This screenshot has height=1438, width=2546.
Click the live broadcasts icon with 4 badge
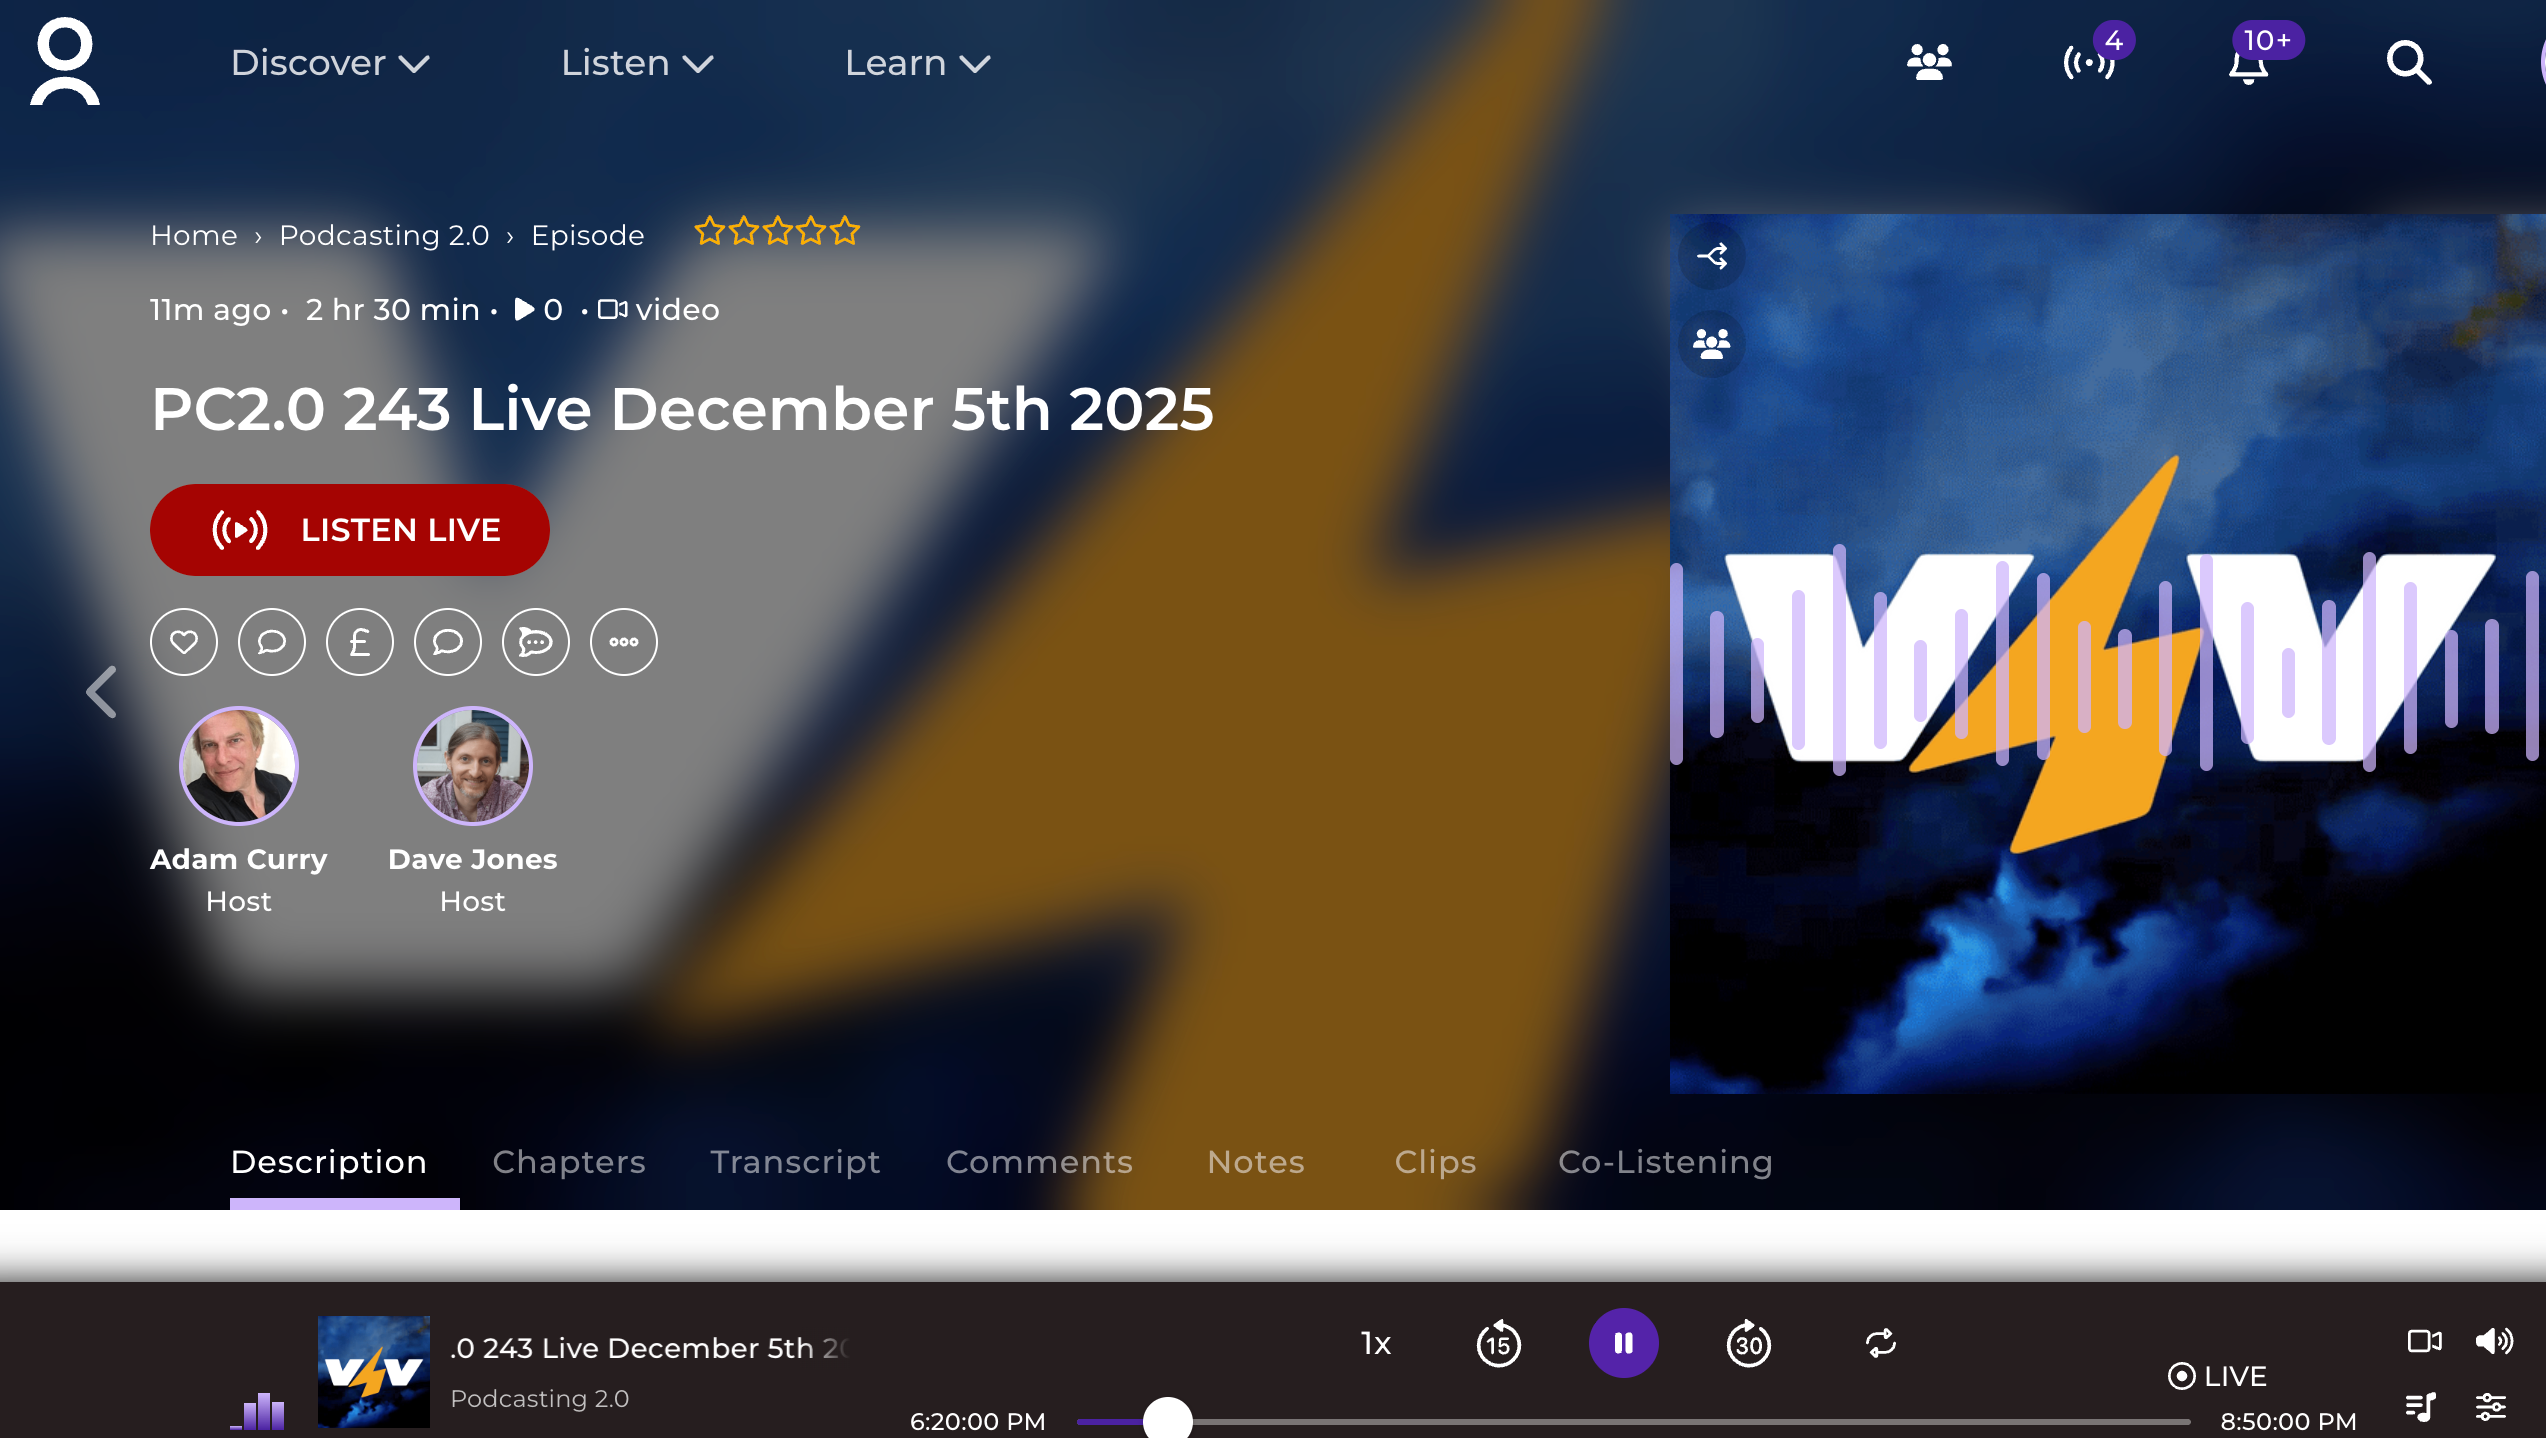(2090, 64)
